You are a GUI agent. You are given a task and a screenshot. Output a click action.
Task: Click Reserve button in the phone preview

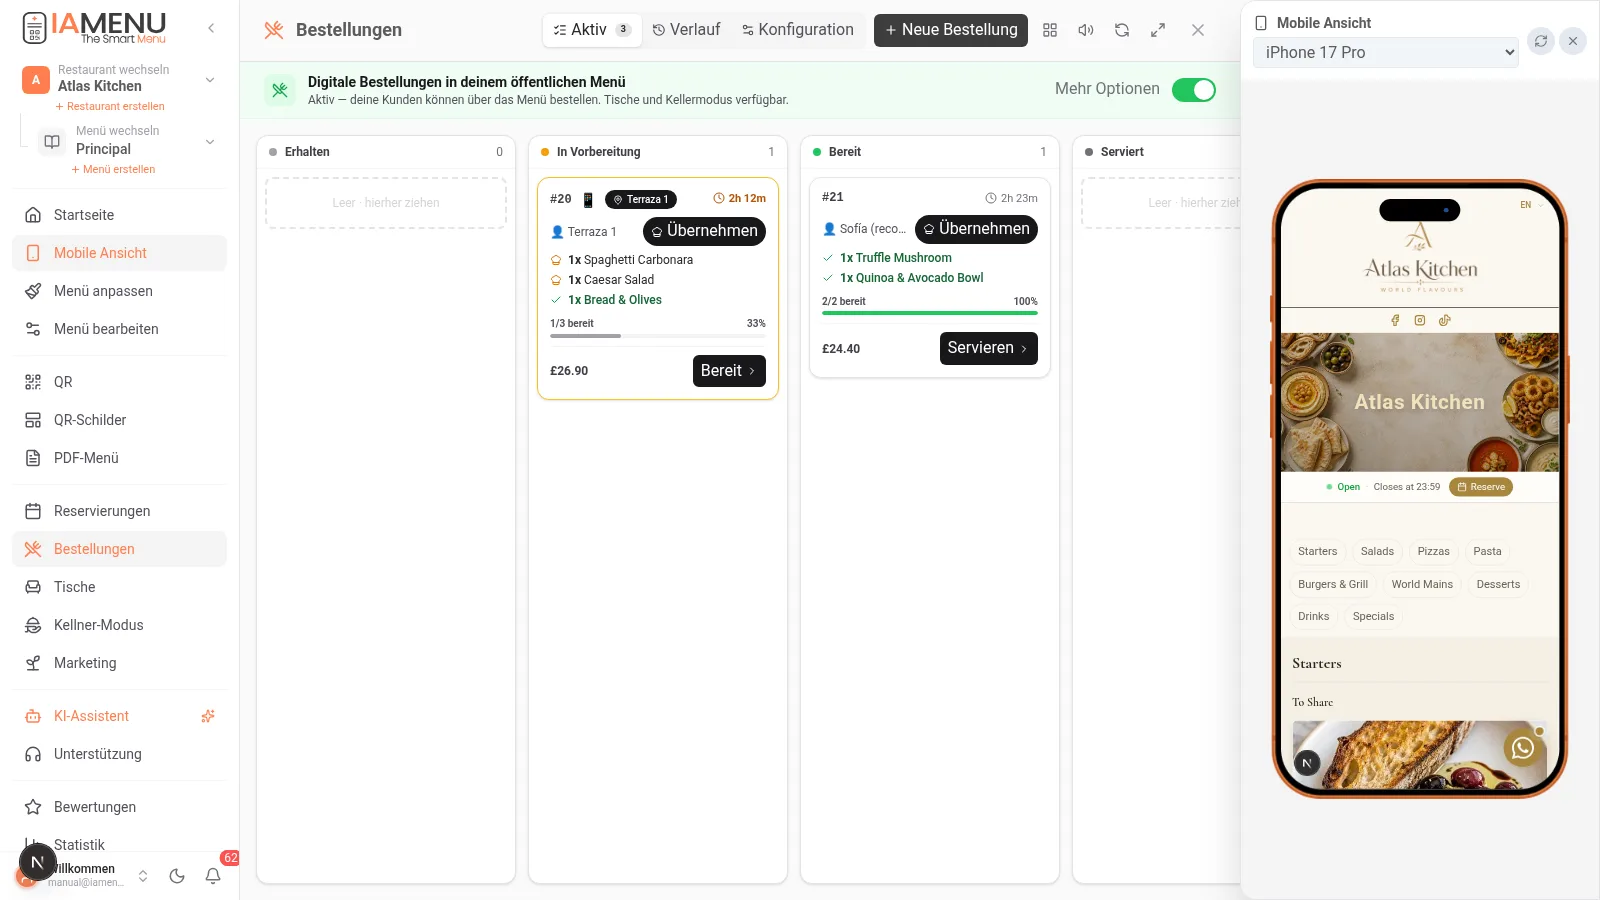(1481, 487)
